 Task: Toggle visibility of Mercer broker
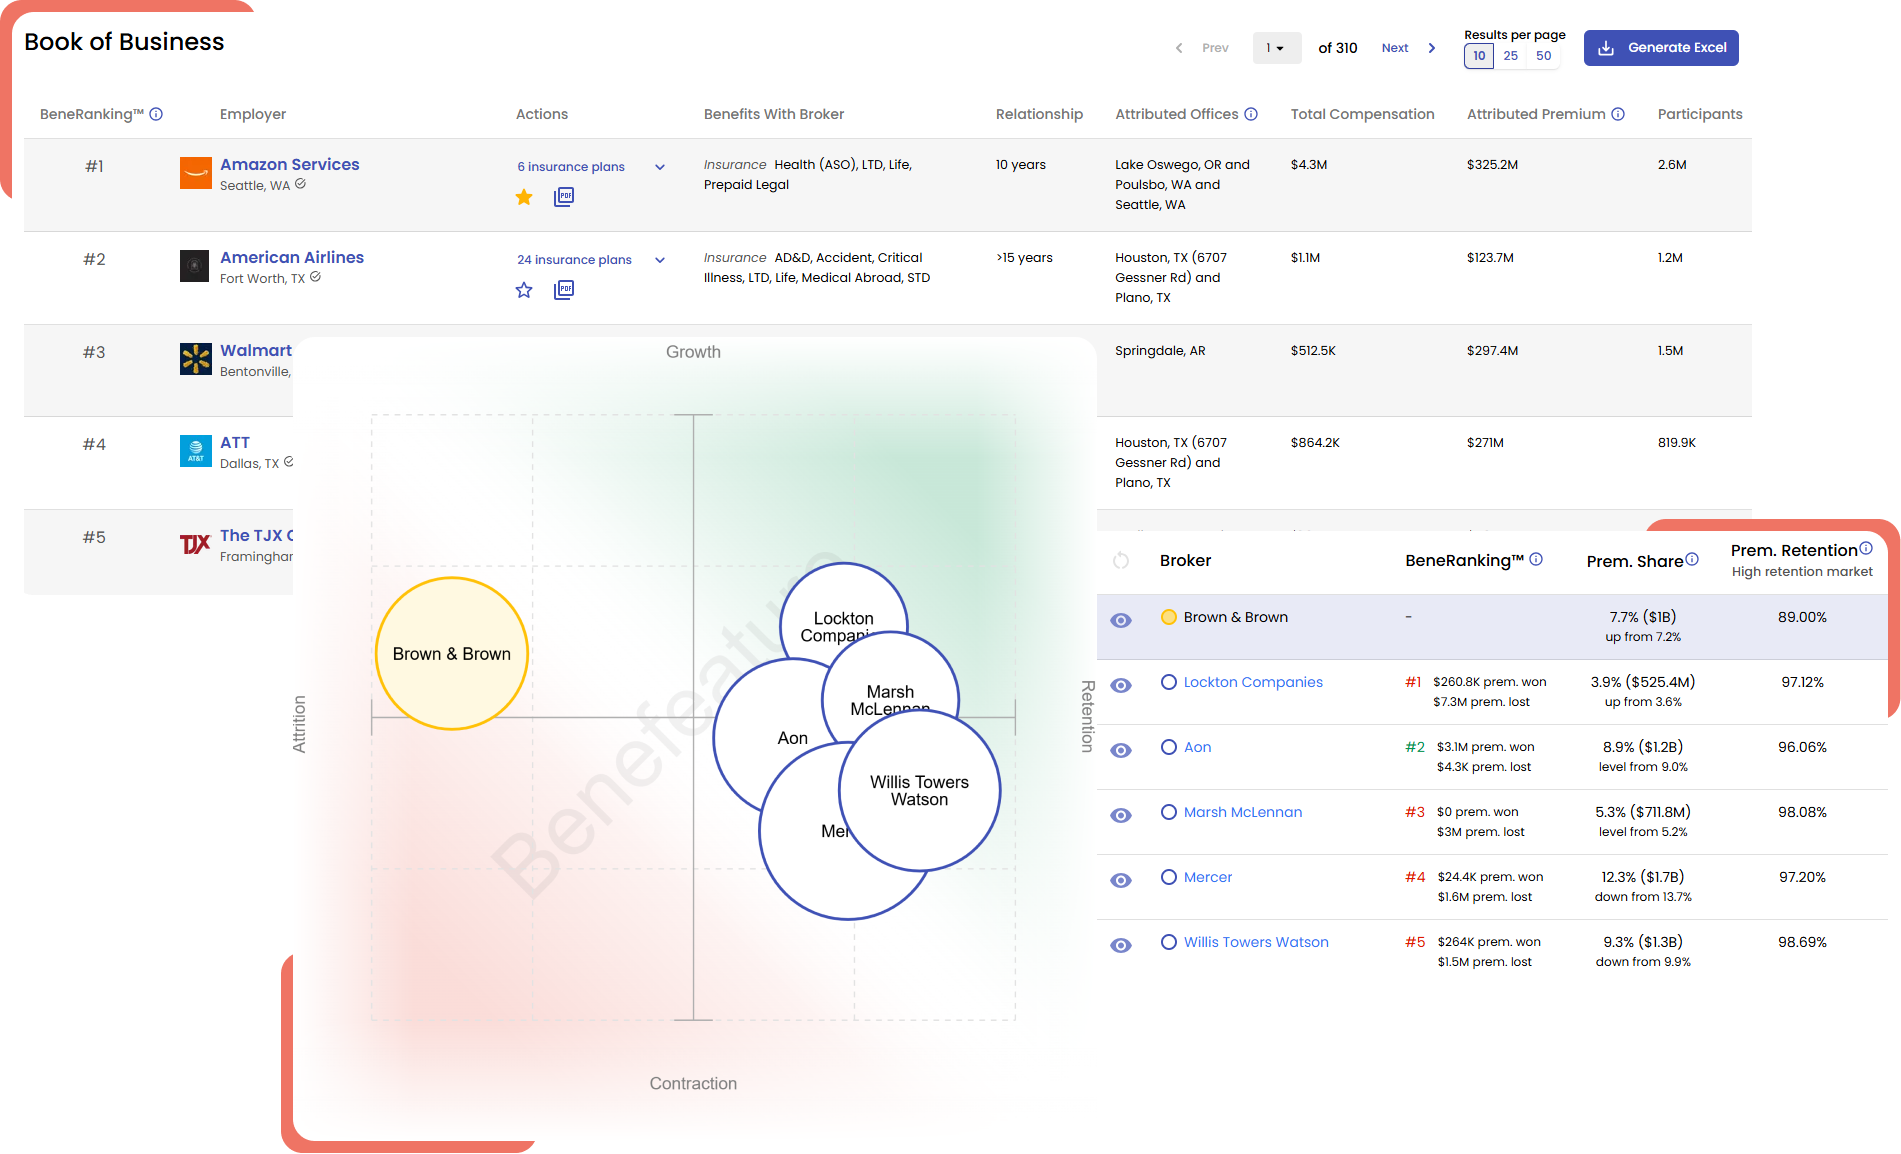(1121, 880)
